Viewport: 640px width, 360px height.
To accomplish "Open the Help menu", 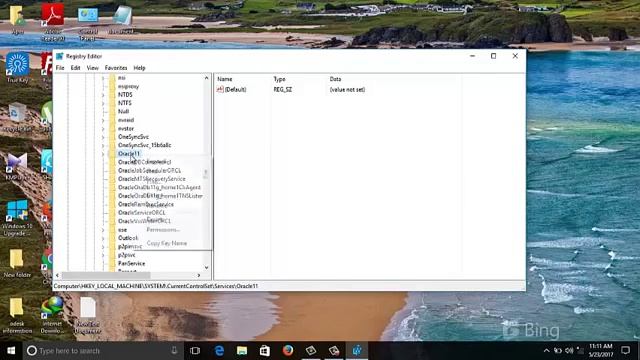I will [139, 68].
